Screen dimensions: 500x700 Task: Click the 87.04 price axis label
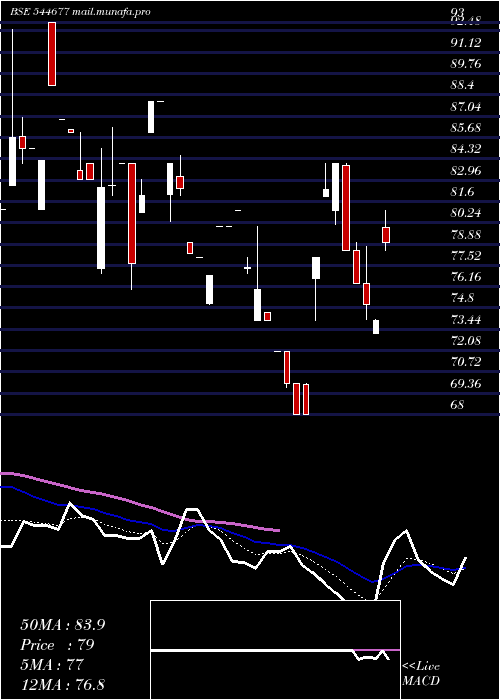click(466, 106)
